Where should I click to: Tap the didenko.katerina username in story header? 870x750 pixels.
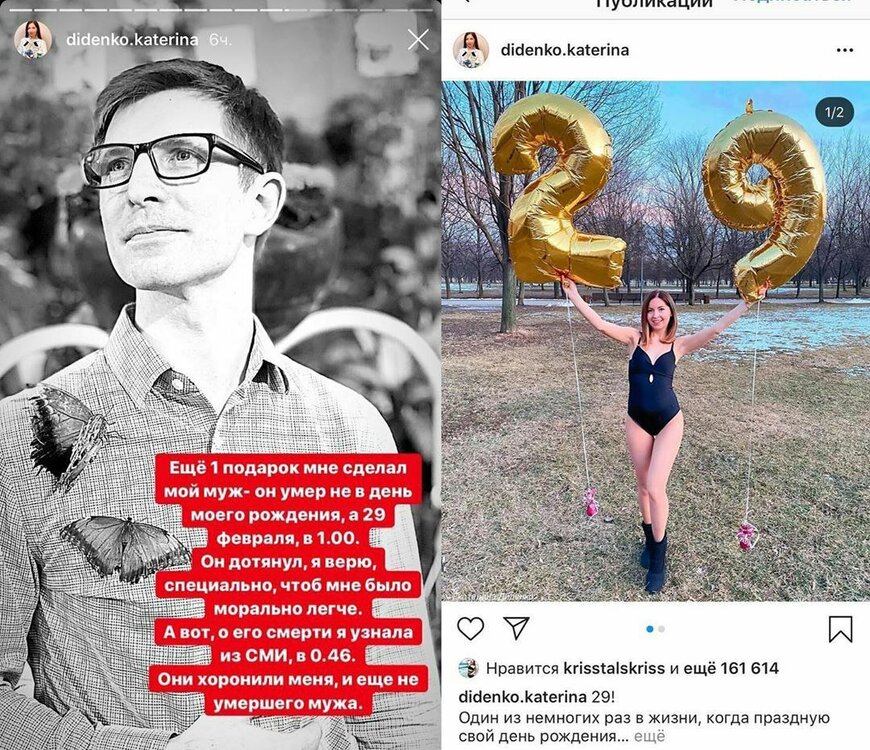(x=132, y=40)
